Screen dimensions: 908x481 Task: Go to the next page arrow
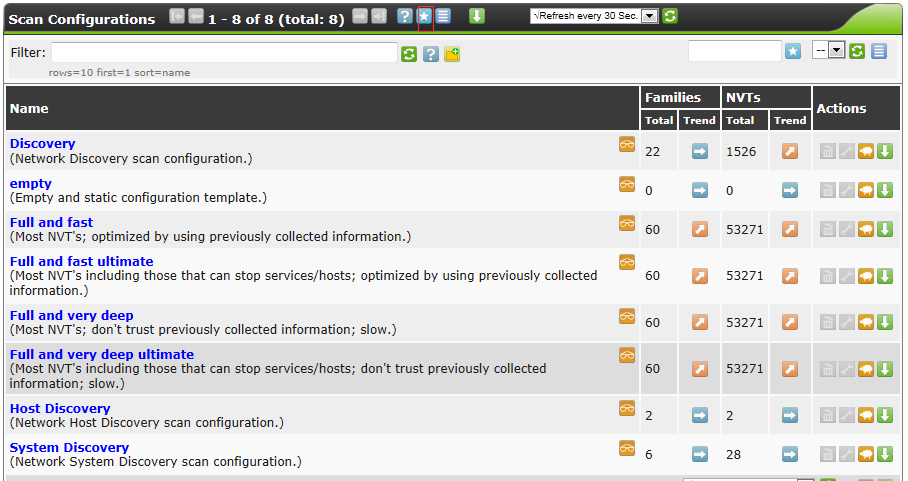[x=360, y=16]
